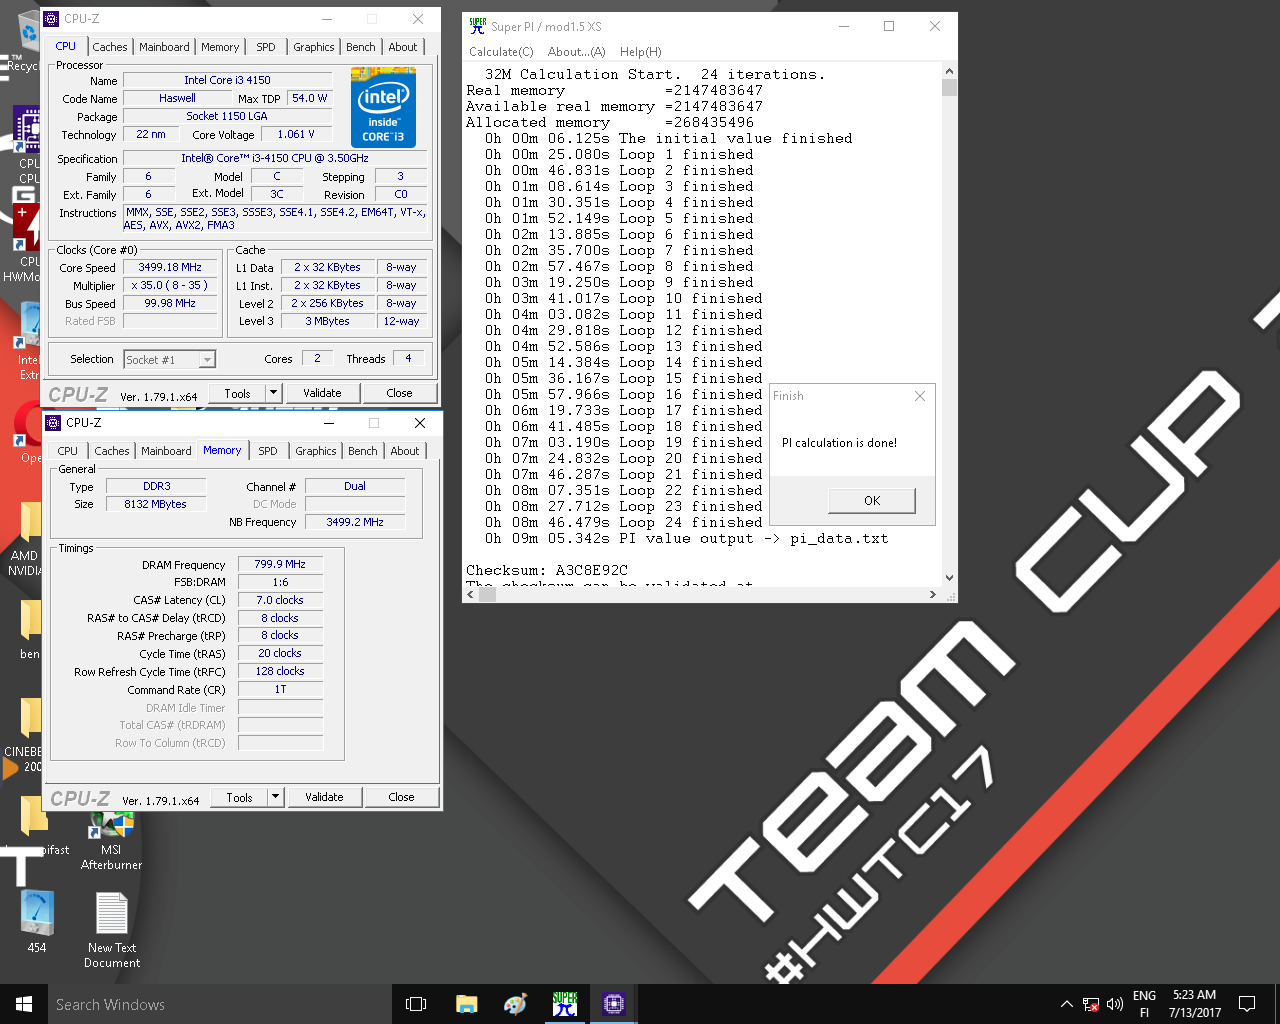This screenshot has width=1280, height=1024.
Task: Click Close in the upper CPU-Z window
Action: tap(399, 393)
